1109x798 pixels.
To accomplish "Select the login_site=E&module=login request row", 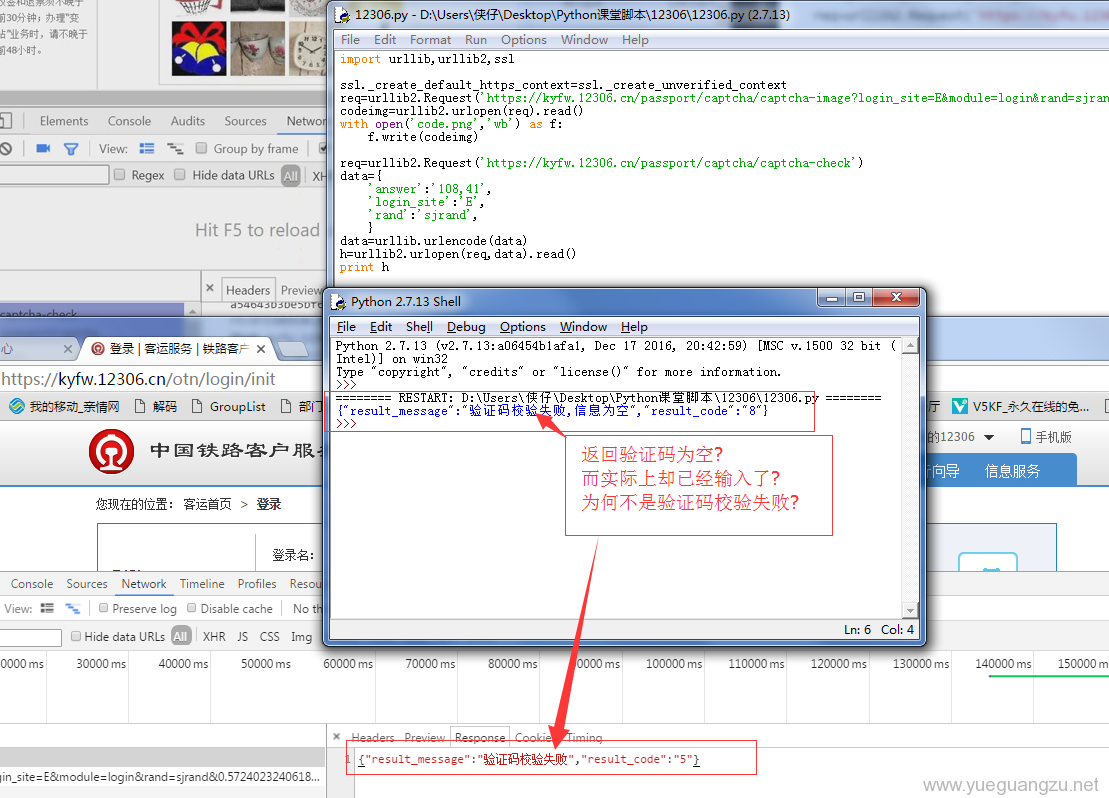I will (162, 777).
